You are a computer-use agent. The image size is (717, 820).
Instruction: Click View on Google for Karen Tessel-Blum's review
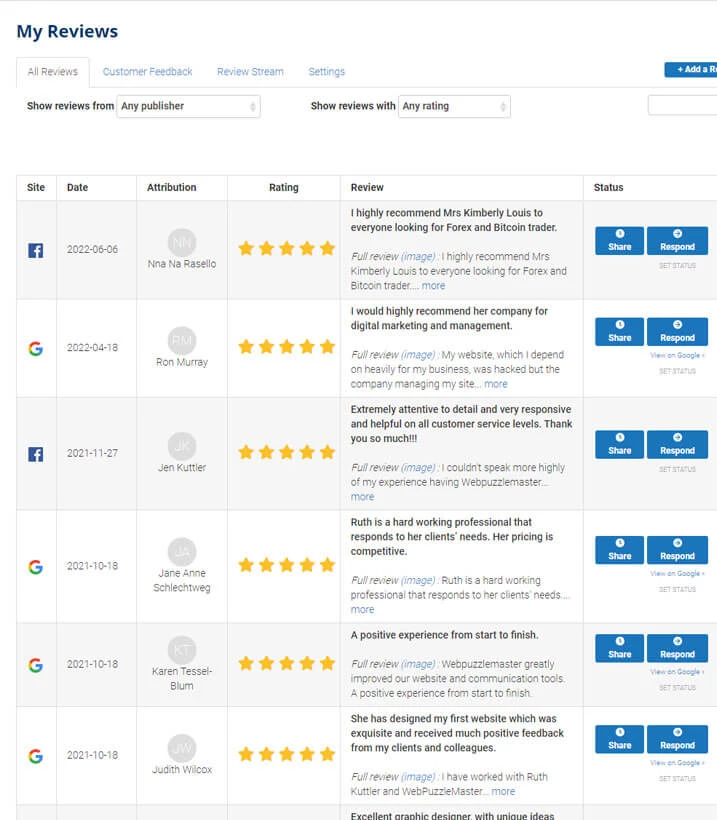click(677, 672)
